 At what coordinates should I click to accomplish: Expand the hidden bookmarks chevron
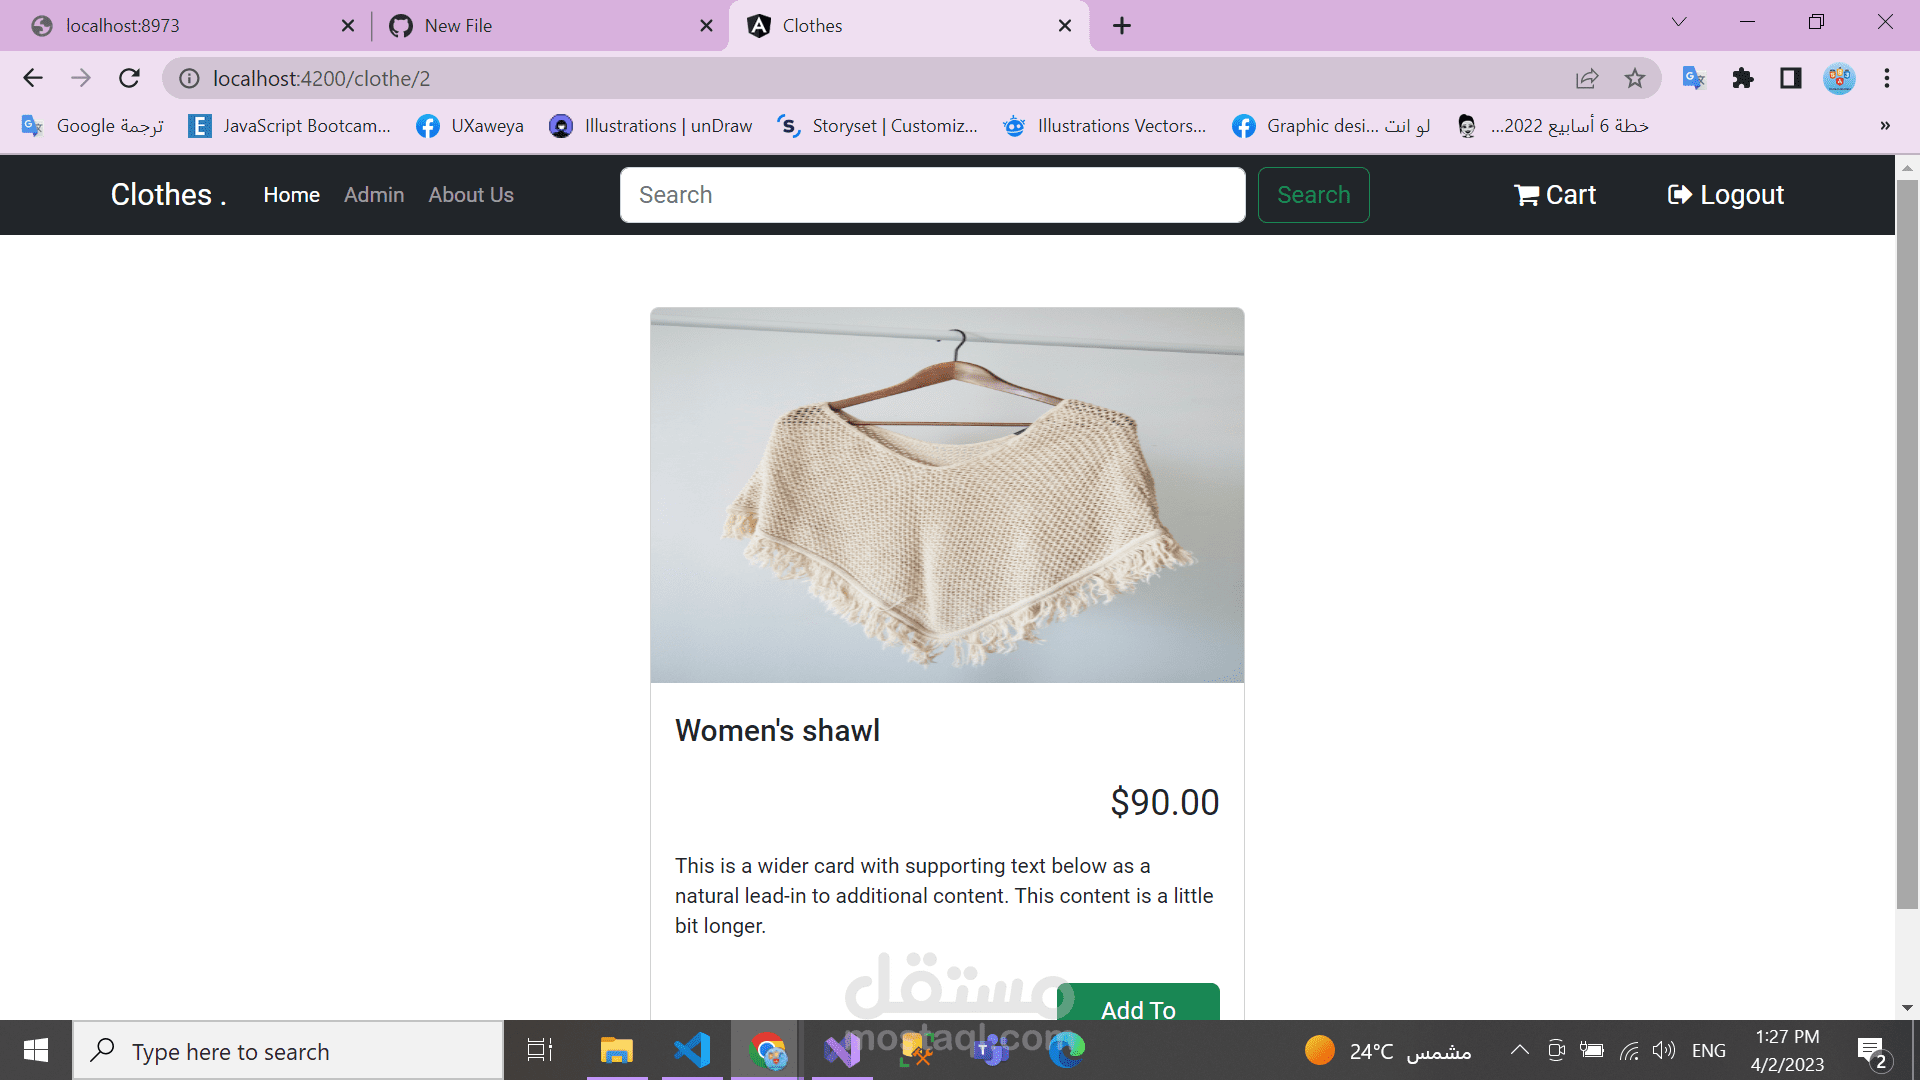(1885, 126)
